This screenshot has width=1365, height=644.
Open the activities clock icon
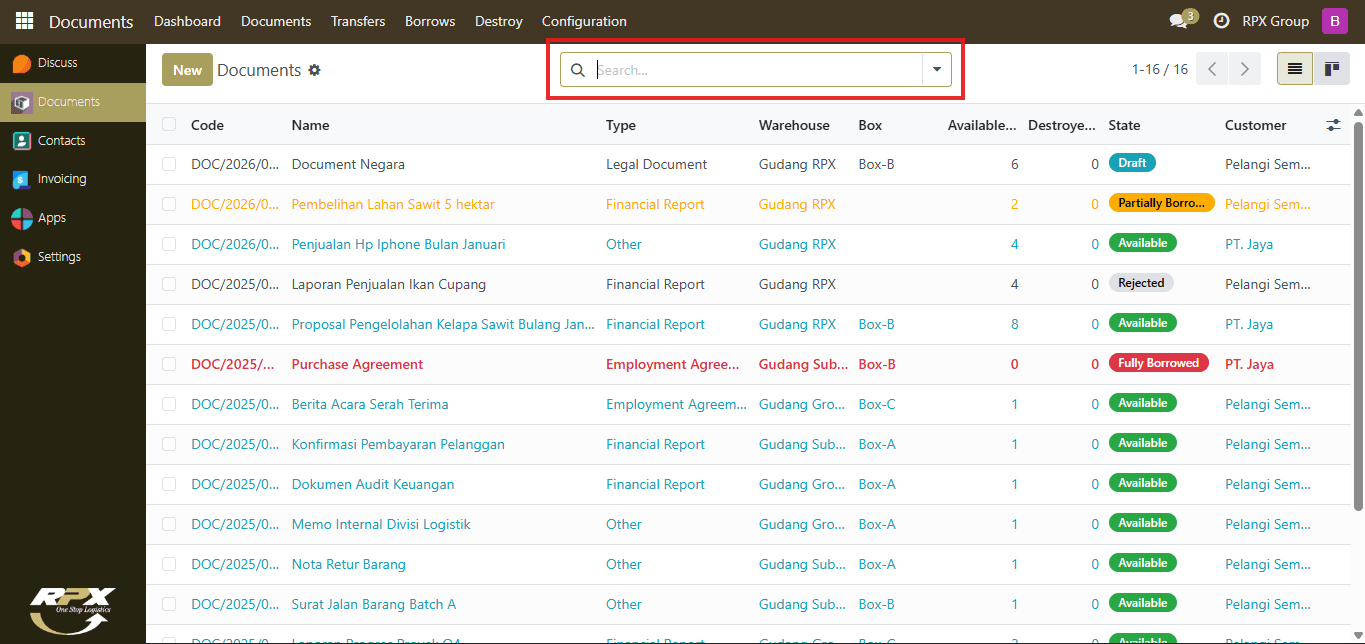tap(1221, 21)
